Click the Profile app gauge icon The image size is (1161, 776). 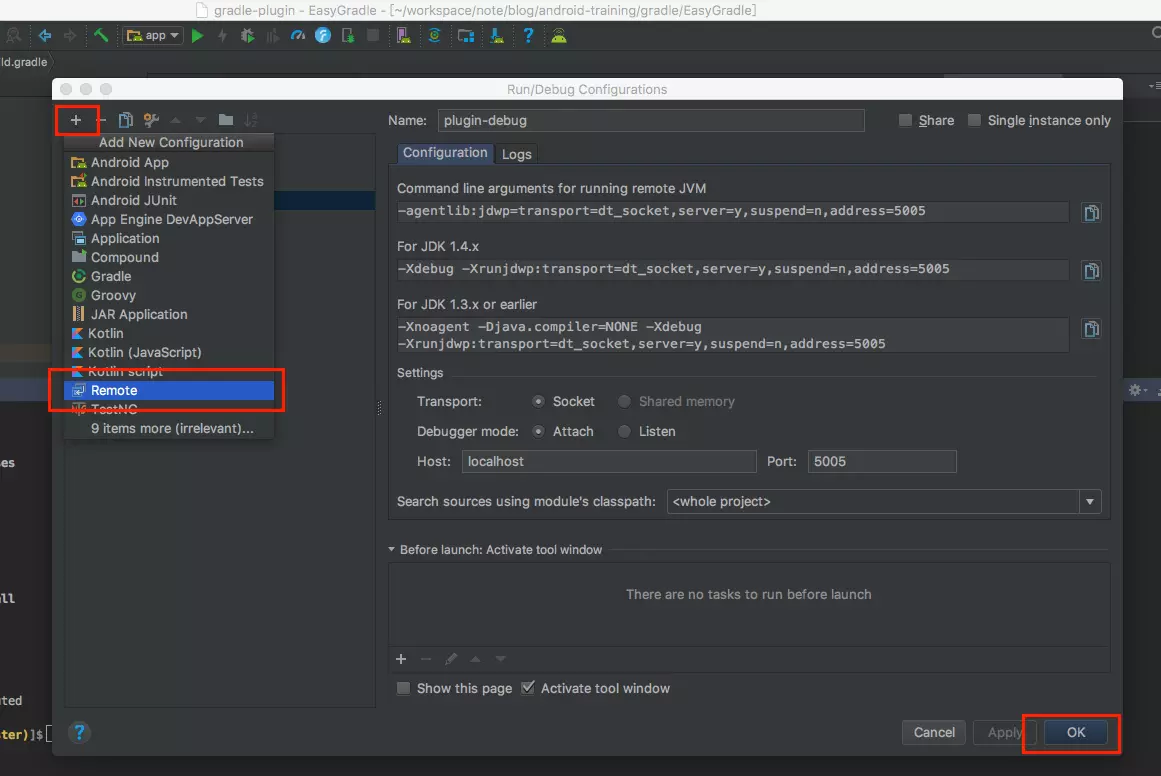pos(298,36)
